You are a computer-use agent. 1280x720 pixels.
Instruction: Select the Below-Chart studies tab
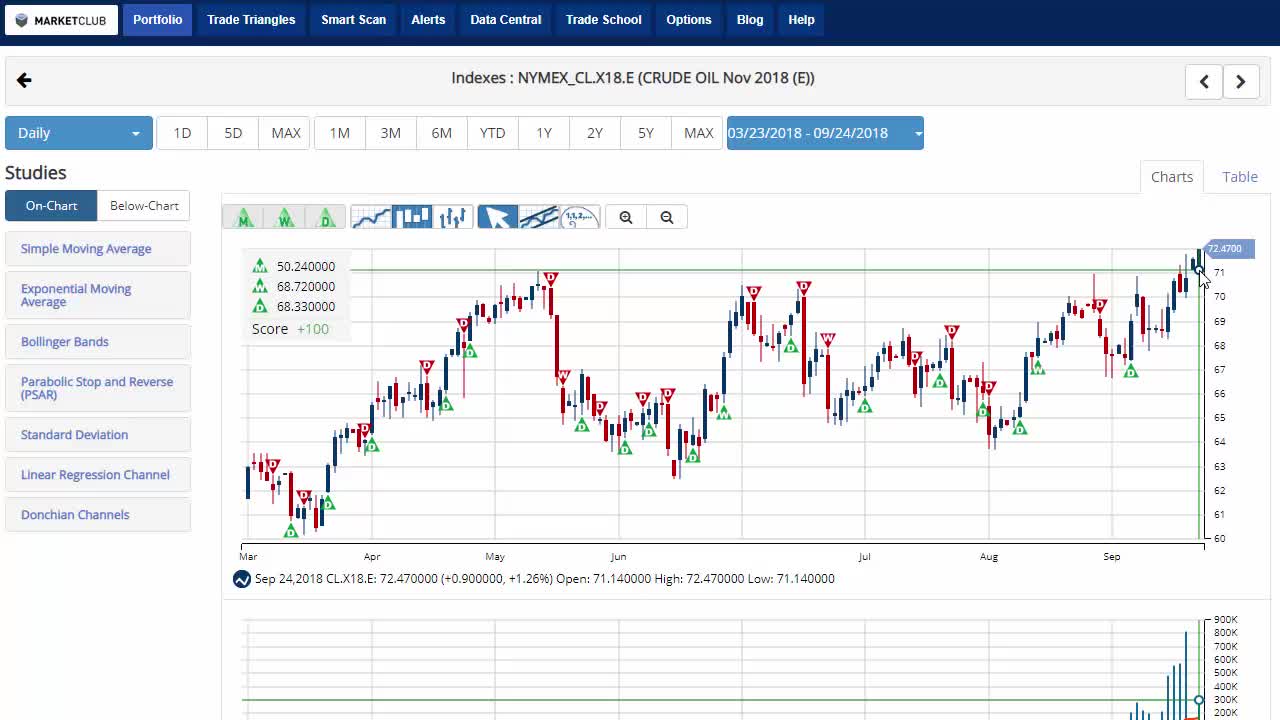click(144, 205)
